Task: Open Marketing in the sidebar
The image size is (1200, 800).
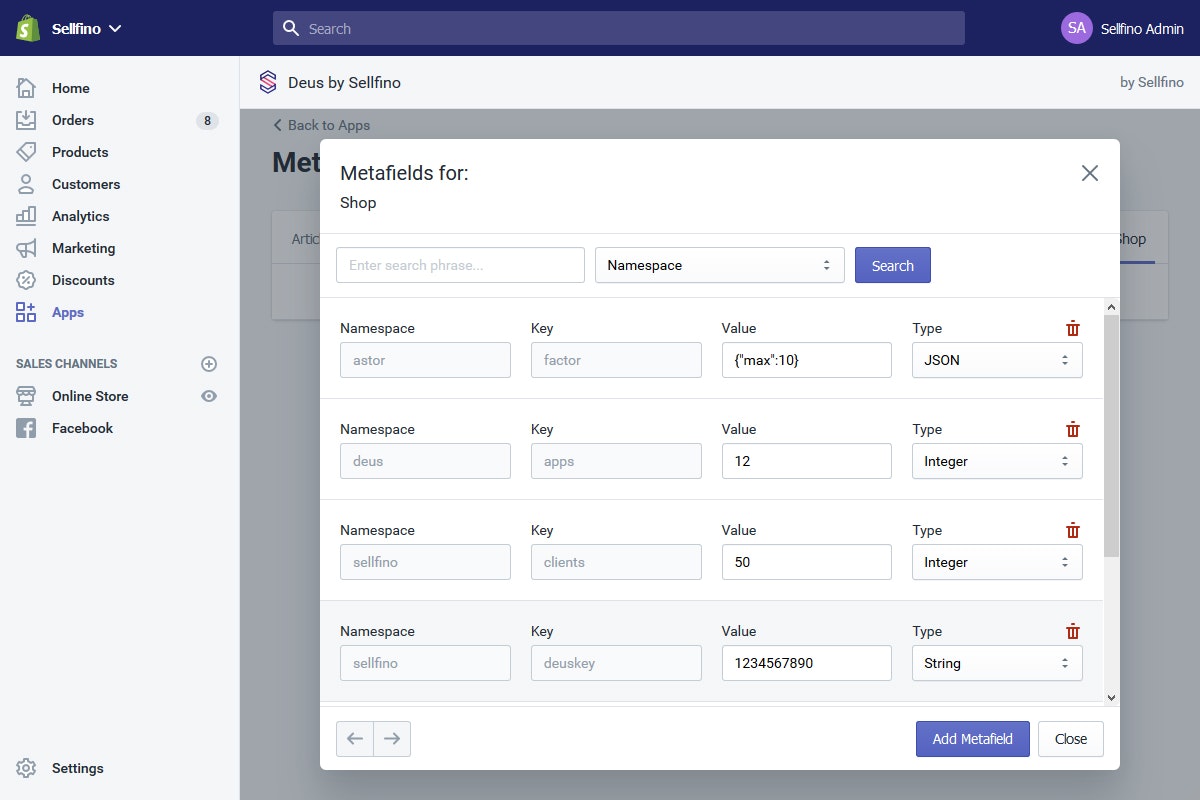Action: tap(83, 248)
